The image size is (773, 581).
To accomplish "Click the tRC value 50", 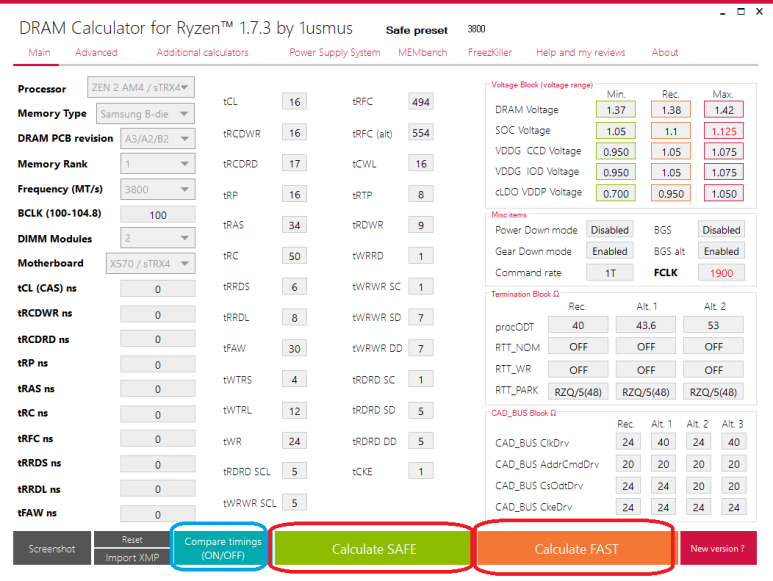I will (294, 256).
